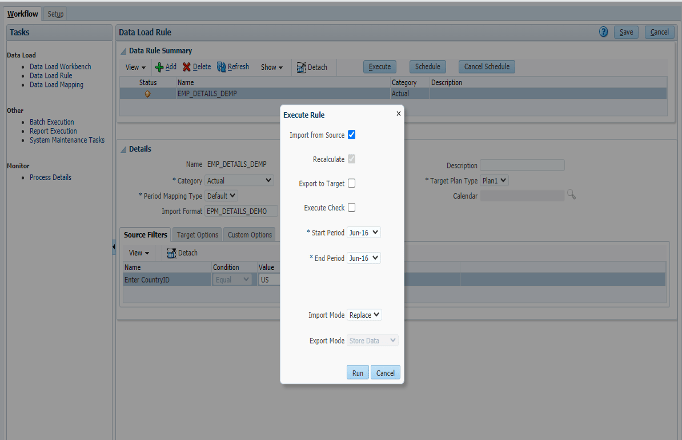The image size is (682, 440).
Task: Open the Category dropdown in Details
Action: (239, 180)
